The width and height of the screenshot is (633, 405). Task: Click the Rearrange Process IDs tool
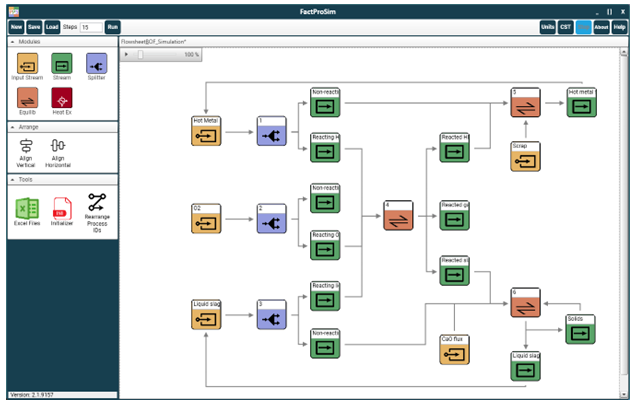coord(97,213)
